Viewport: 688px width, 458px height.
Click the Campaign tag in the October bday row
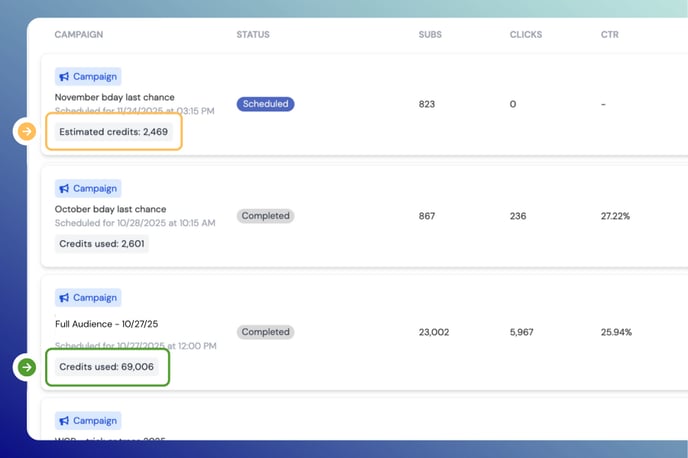88,189
